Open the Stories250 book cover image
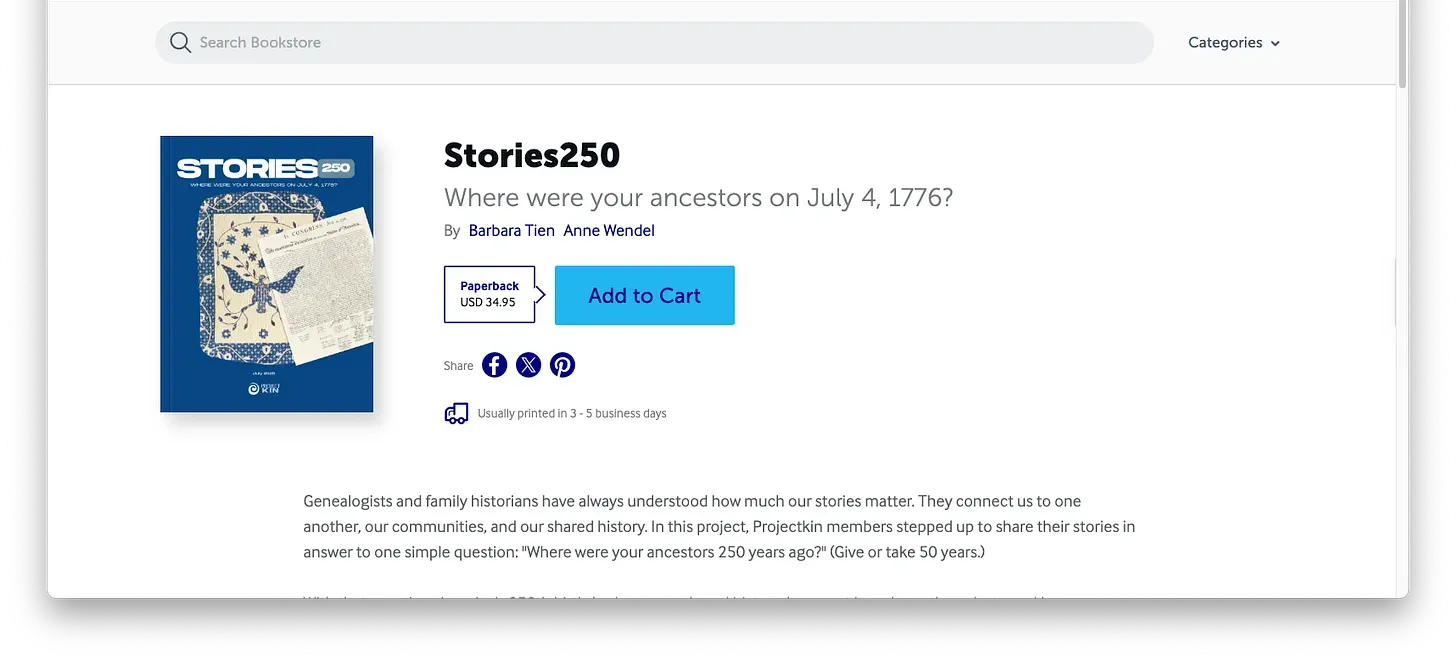1456x661 pixels. pyautogui.click(x=267, y=274)
